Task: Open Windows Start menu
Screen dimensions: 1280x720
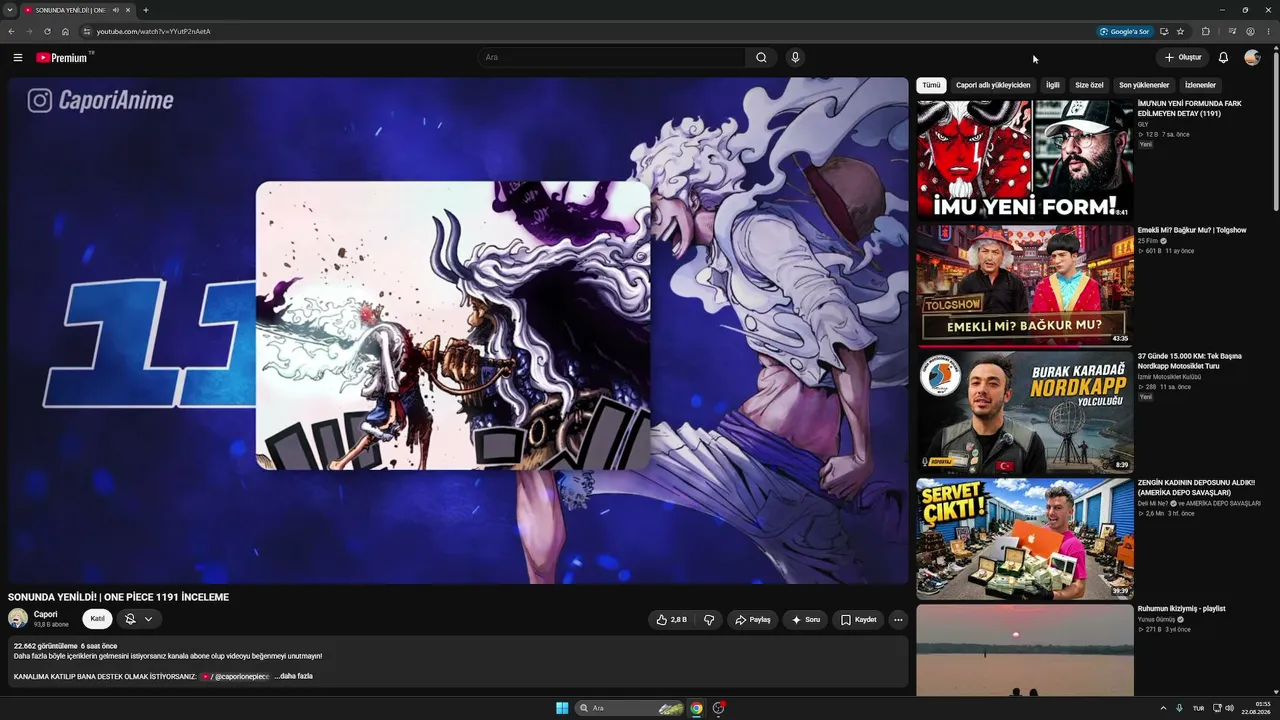Action: 562,708
